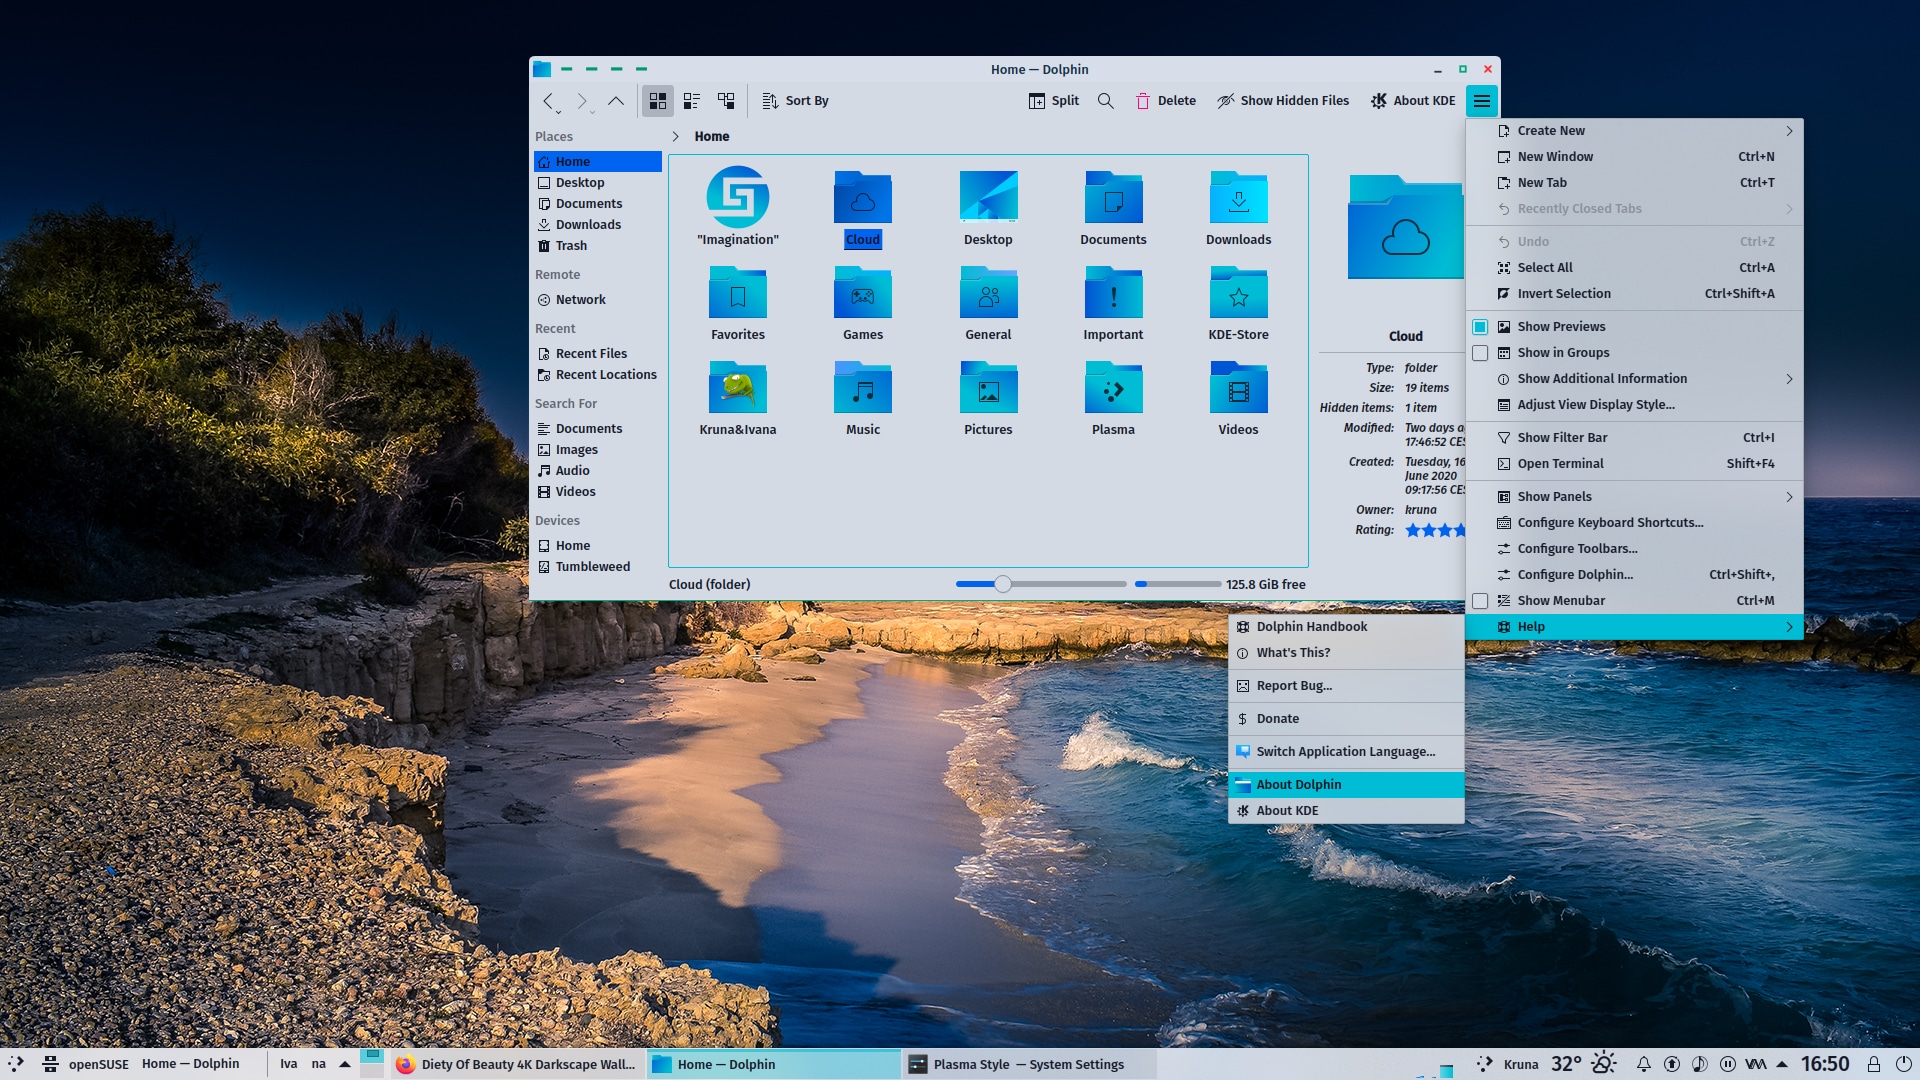Viewport: 1920px width, 1080px height.
Task: Switch to Plasma Style System Settings taskbar window
Action: click(x=1030, y=1064)
